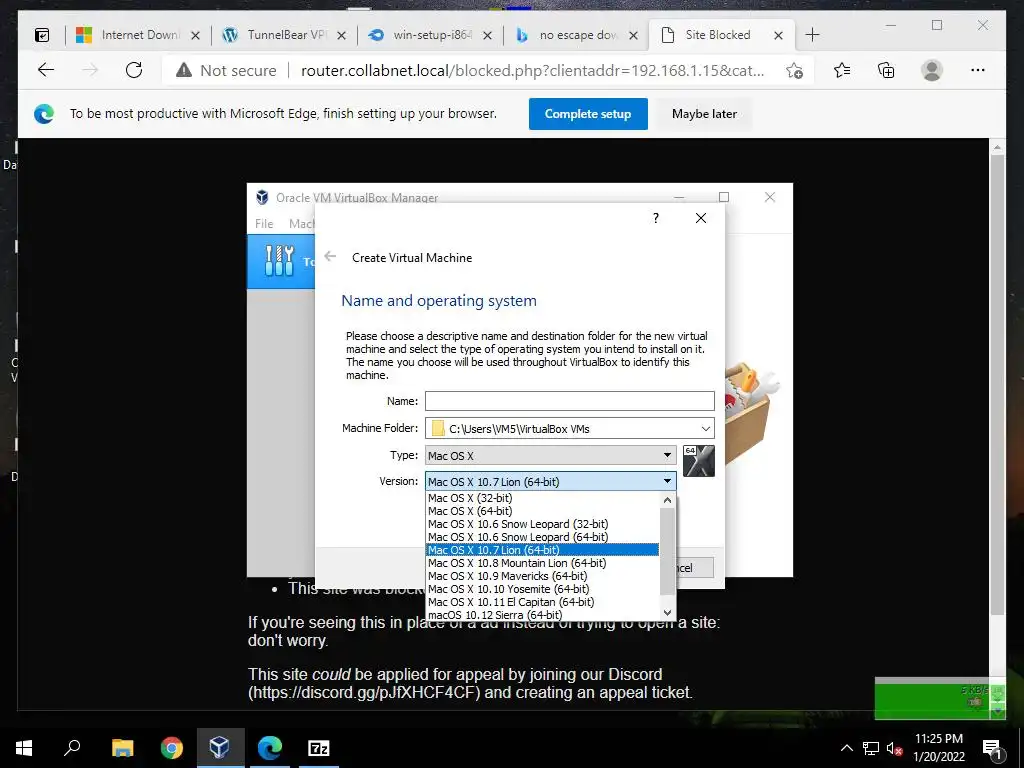Open Edge Settings and more menu
This screenshot has height=768, width=1024.
point(978,70)
